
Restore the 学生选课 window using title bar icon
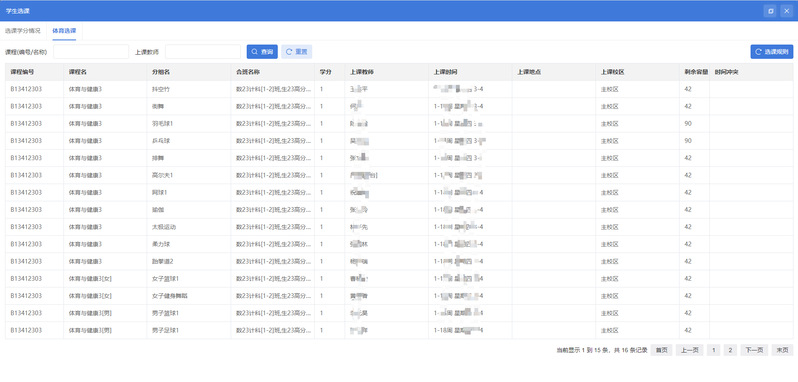pyautogui.click(x=771, y=11)
